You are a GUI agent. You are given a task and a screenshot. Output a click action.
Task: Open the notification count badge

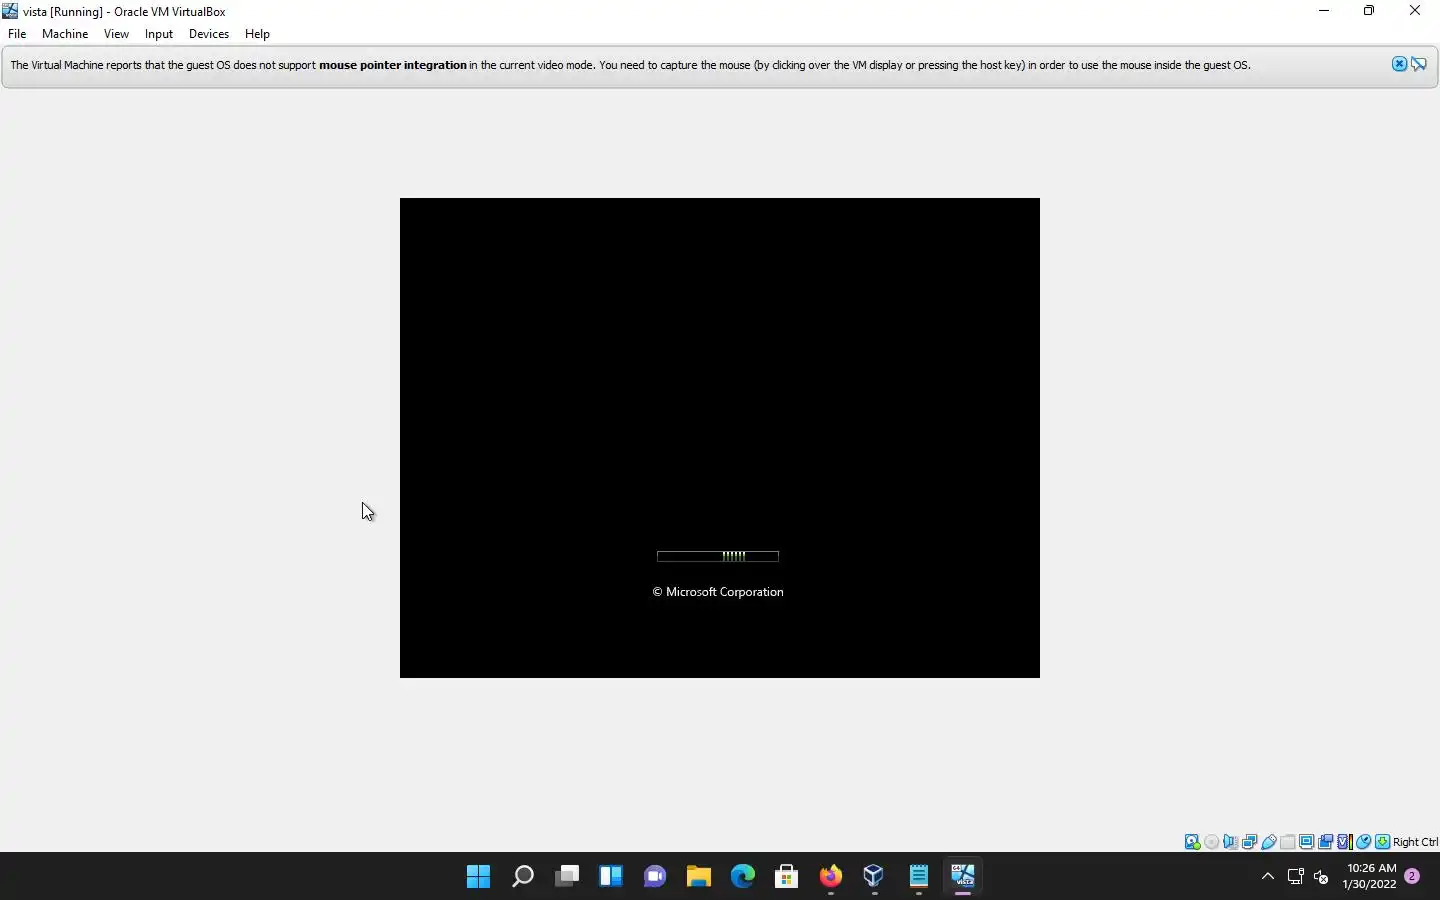[x=1412, y=876]
